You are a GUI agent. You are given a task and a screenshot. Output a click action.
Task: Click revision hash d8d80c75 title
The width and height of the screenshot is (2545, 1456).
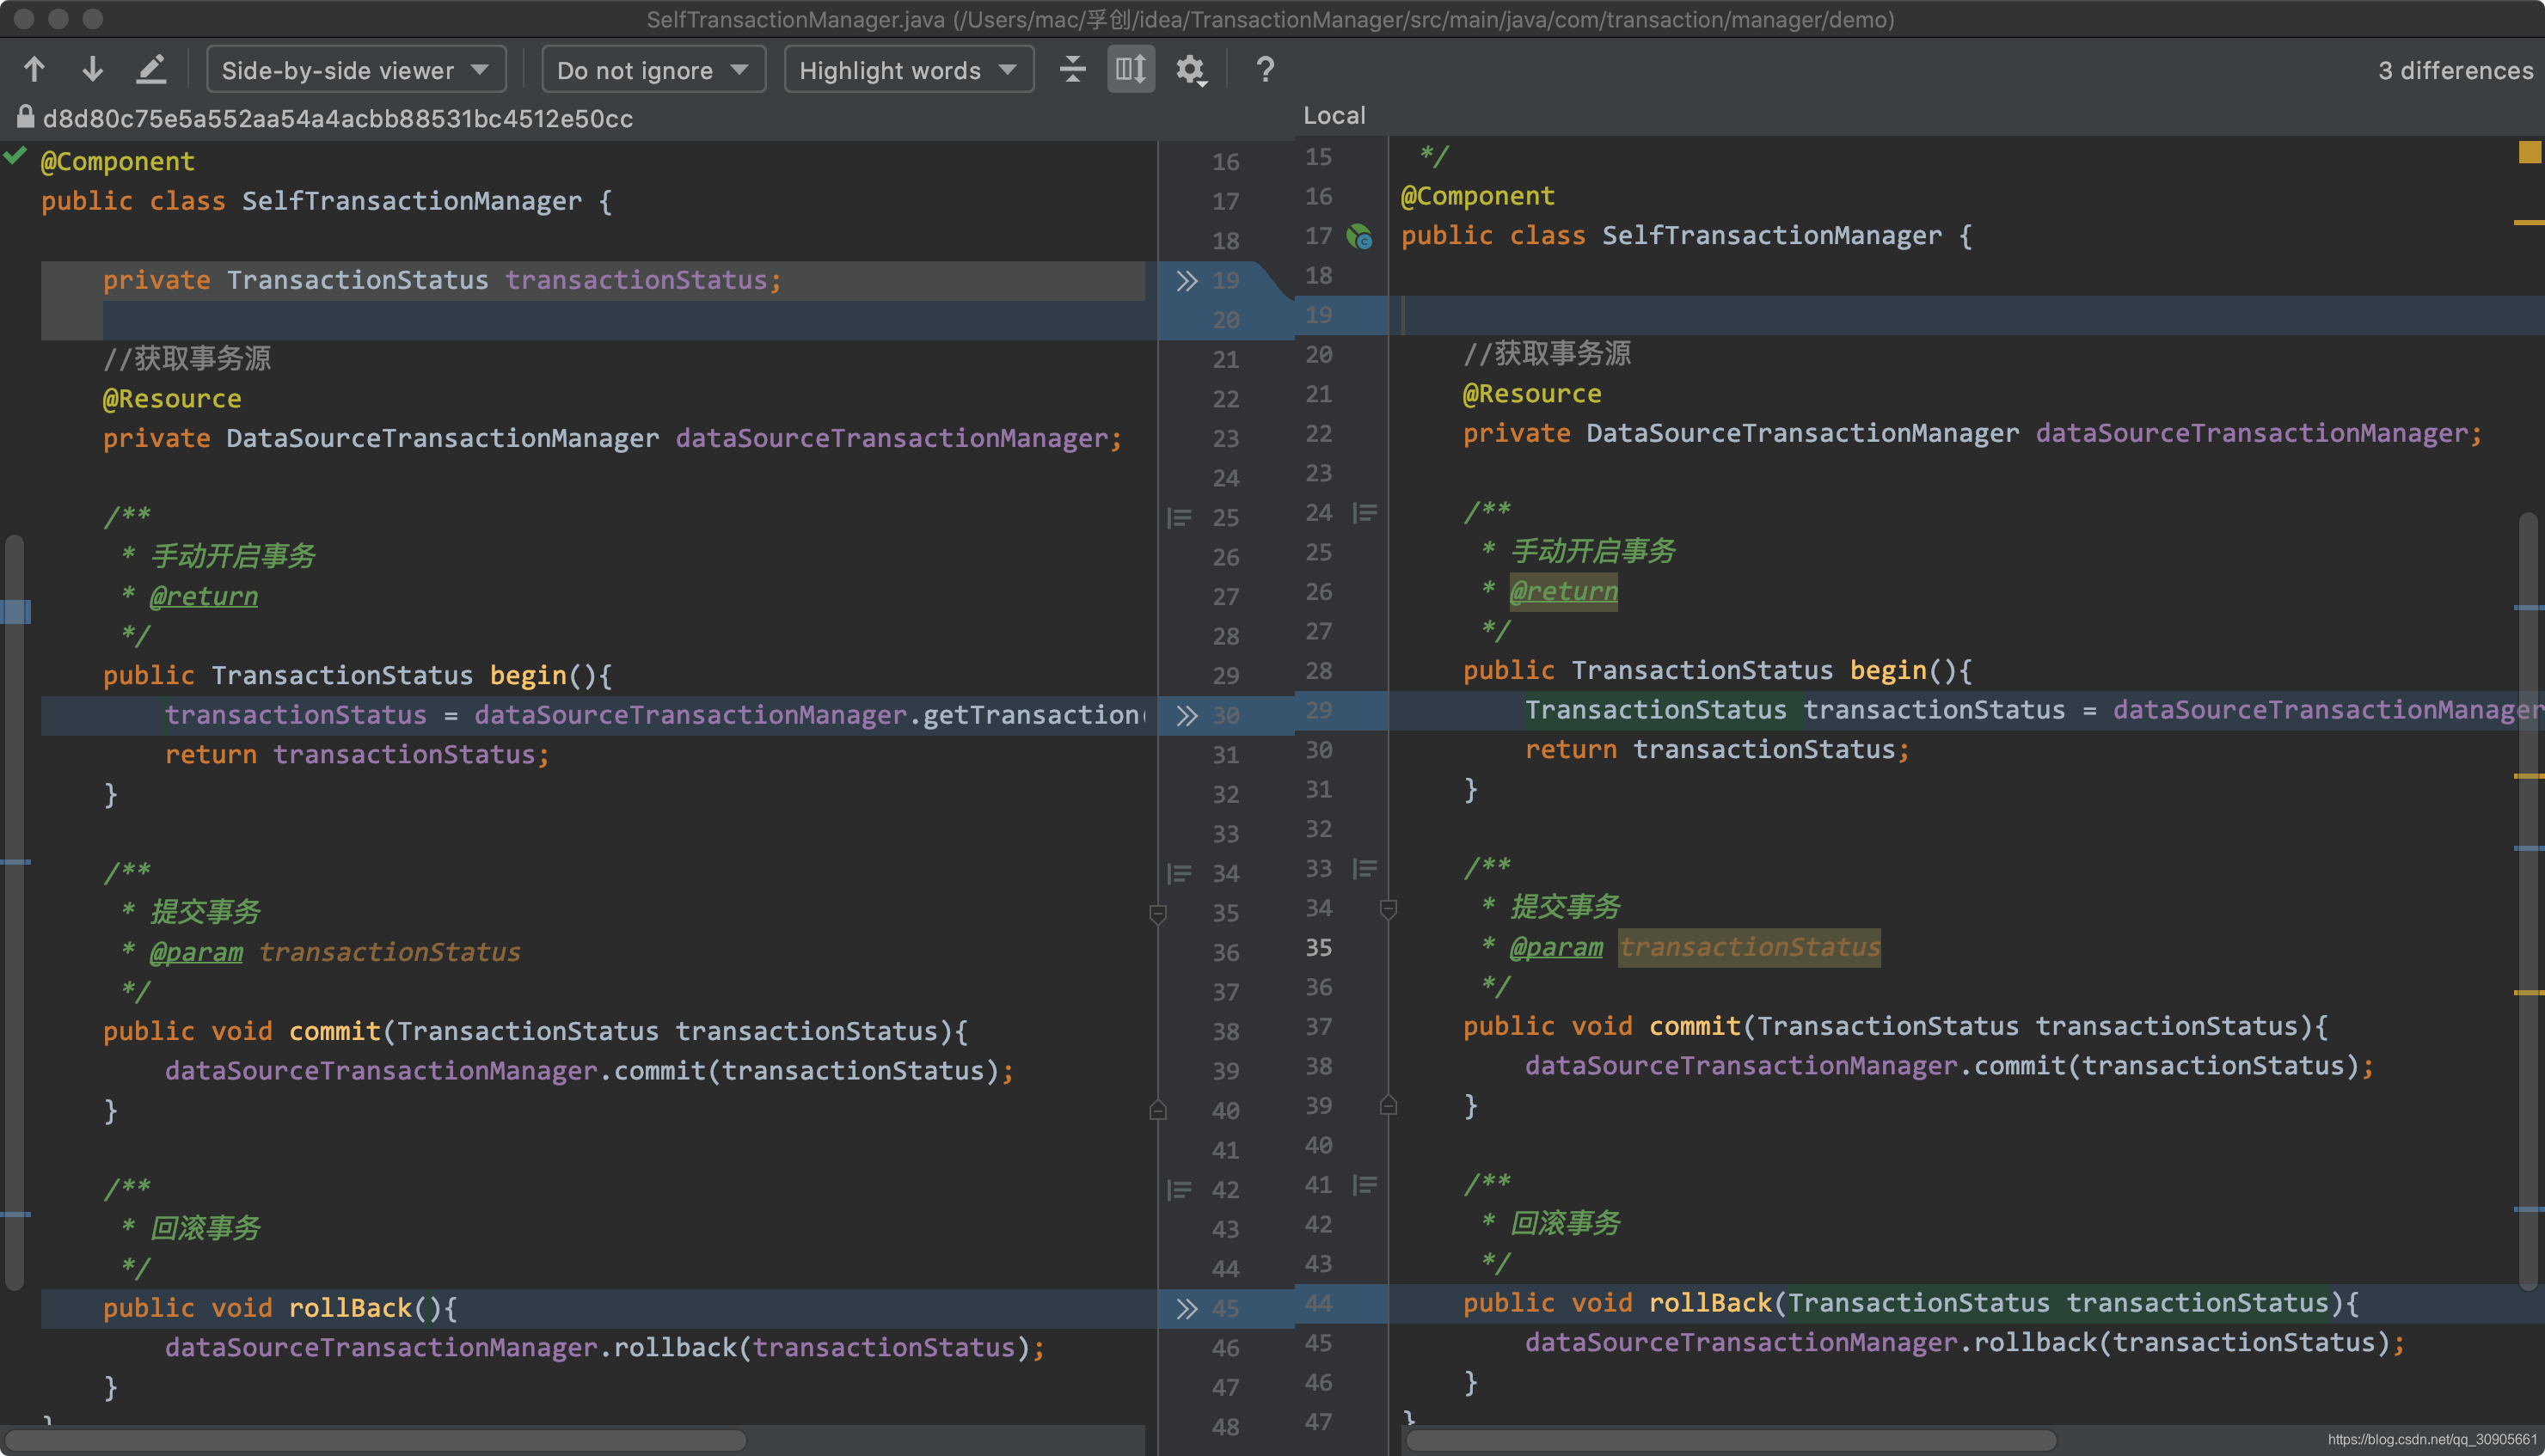coord(337,119)
